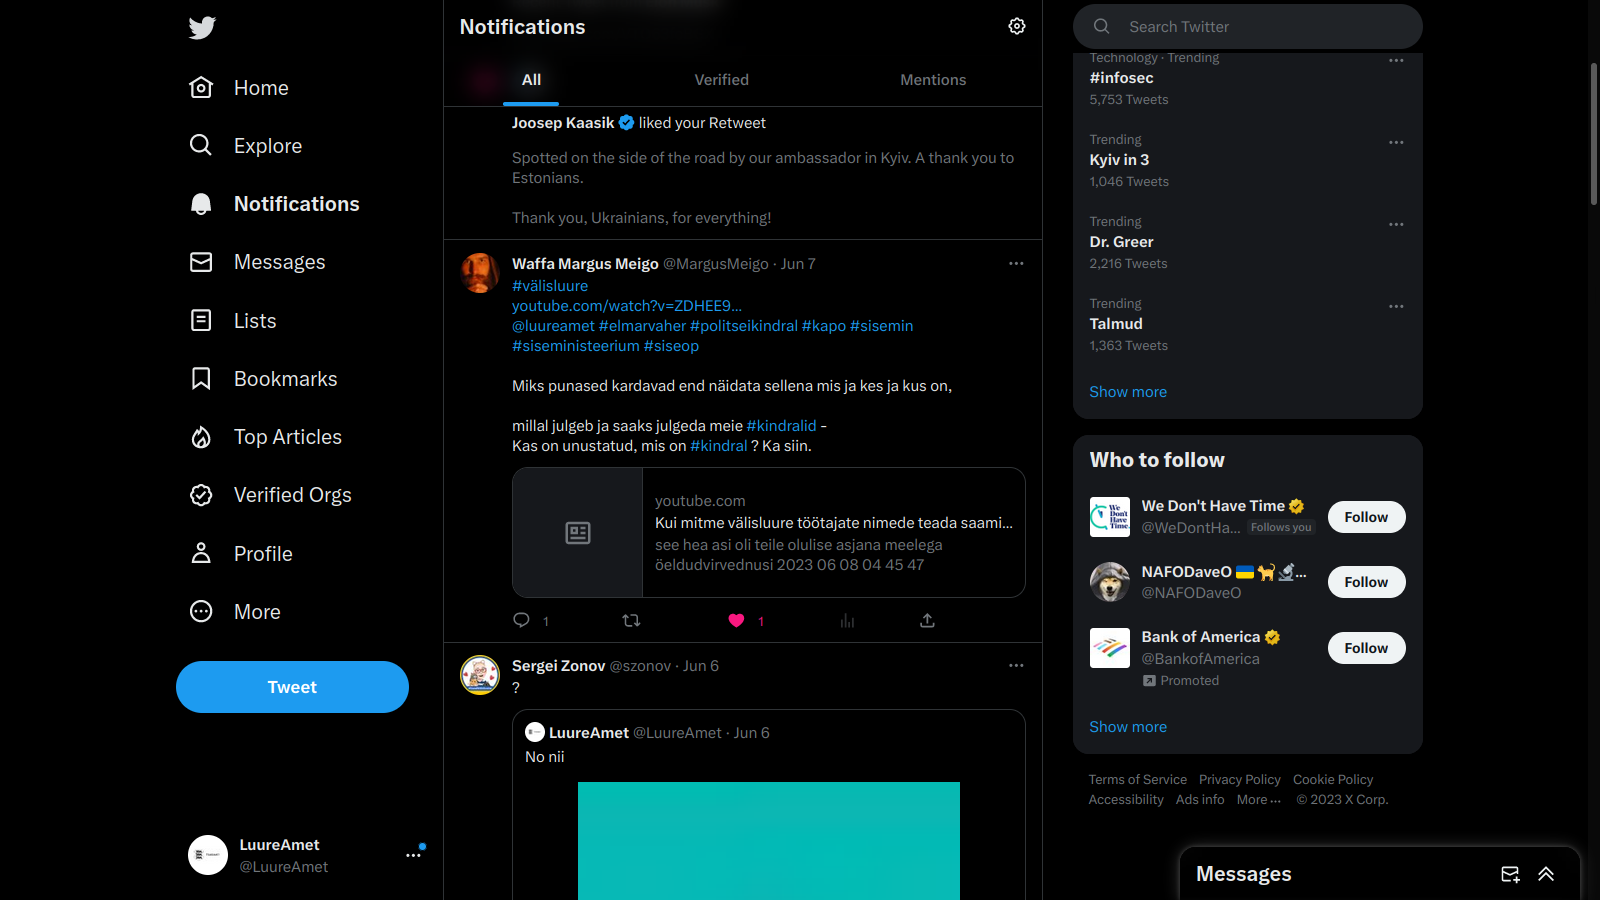Open options for Kyiv in 3 trend
Screen dimensions: 1600x900
coord(1396,142)
